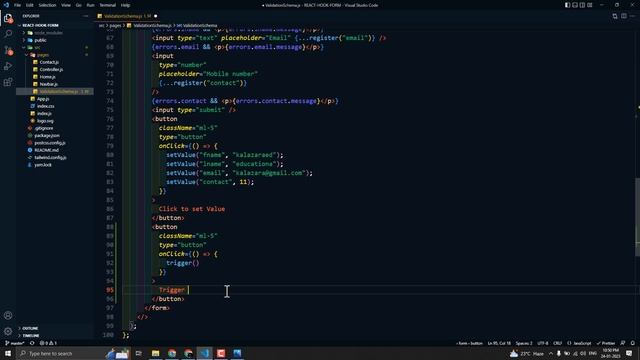The width and height of the screenshot is (640, 360).
Task: Open File Explorer from taskbar
Action: pyautogui.click(x=156, y=353)
